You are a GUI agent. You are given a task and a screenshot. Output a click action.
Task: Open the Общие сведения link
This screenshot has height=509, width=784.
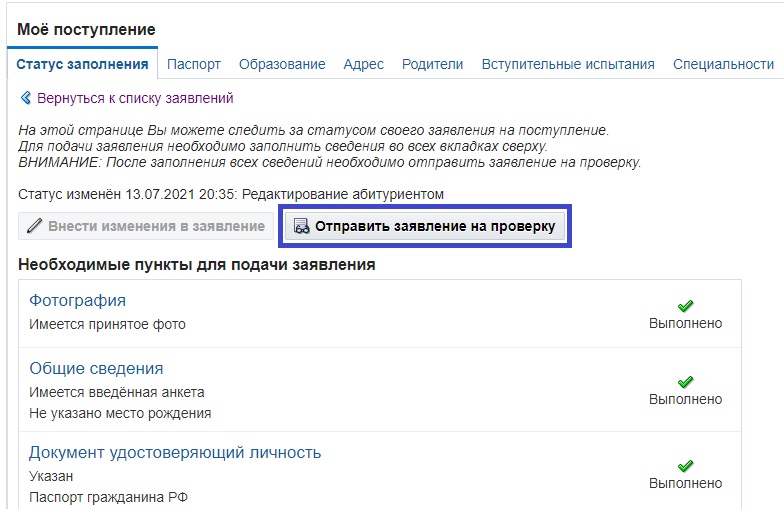click(x=96, y=368)
